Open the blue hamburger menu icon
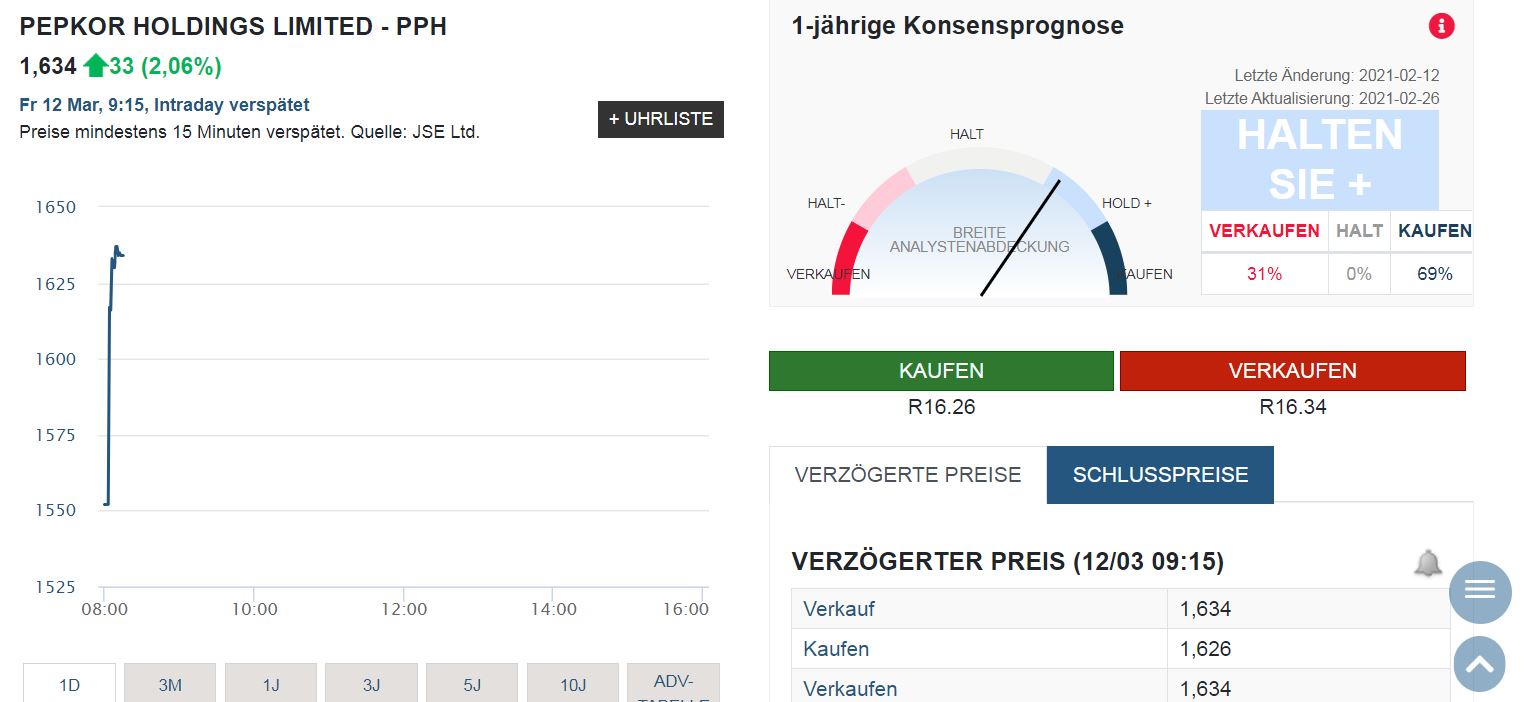The image size is (1528, 702). click(1479, 592)
